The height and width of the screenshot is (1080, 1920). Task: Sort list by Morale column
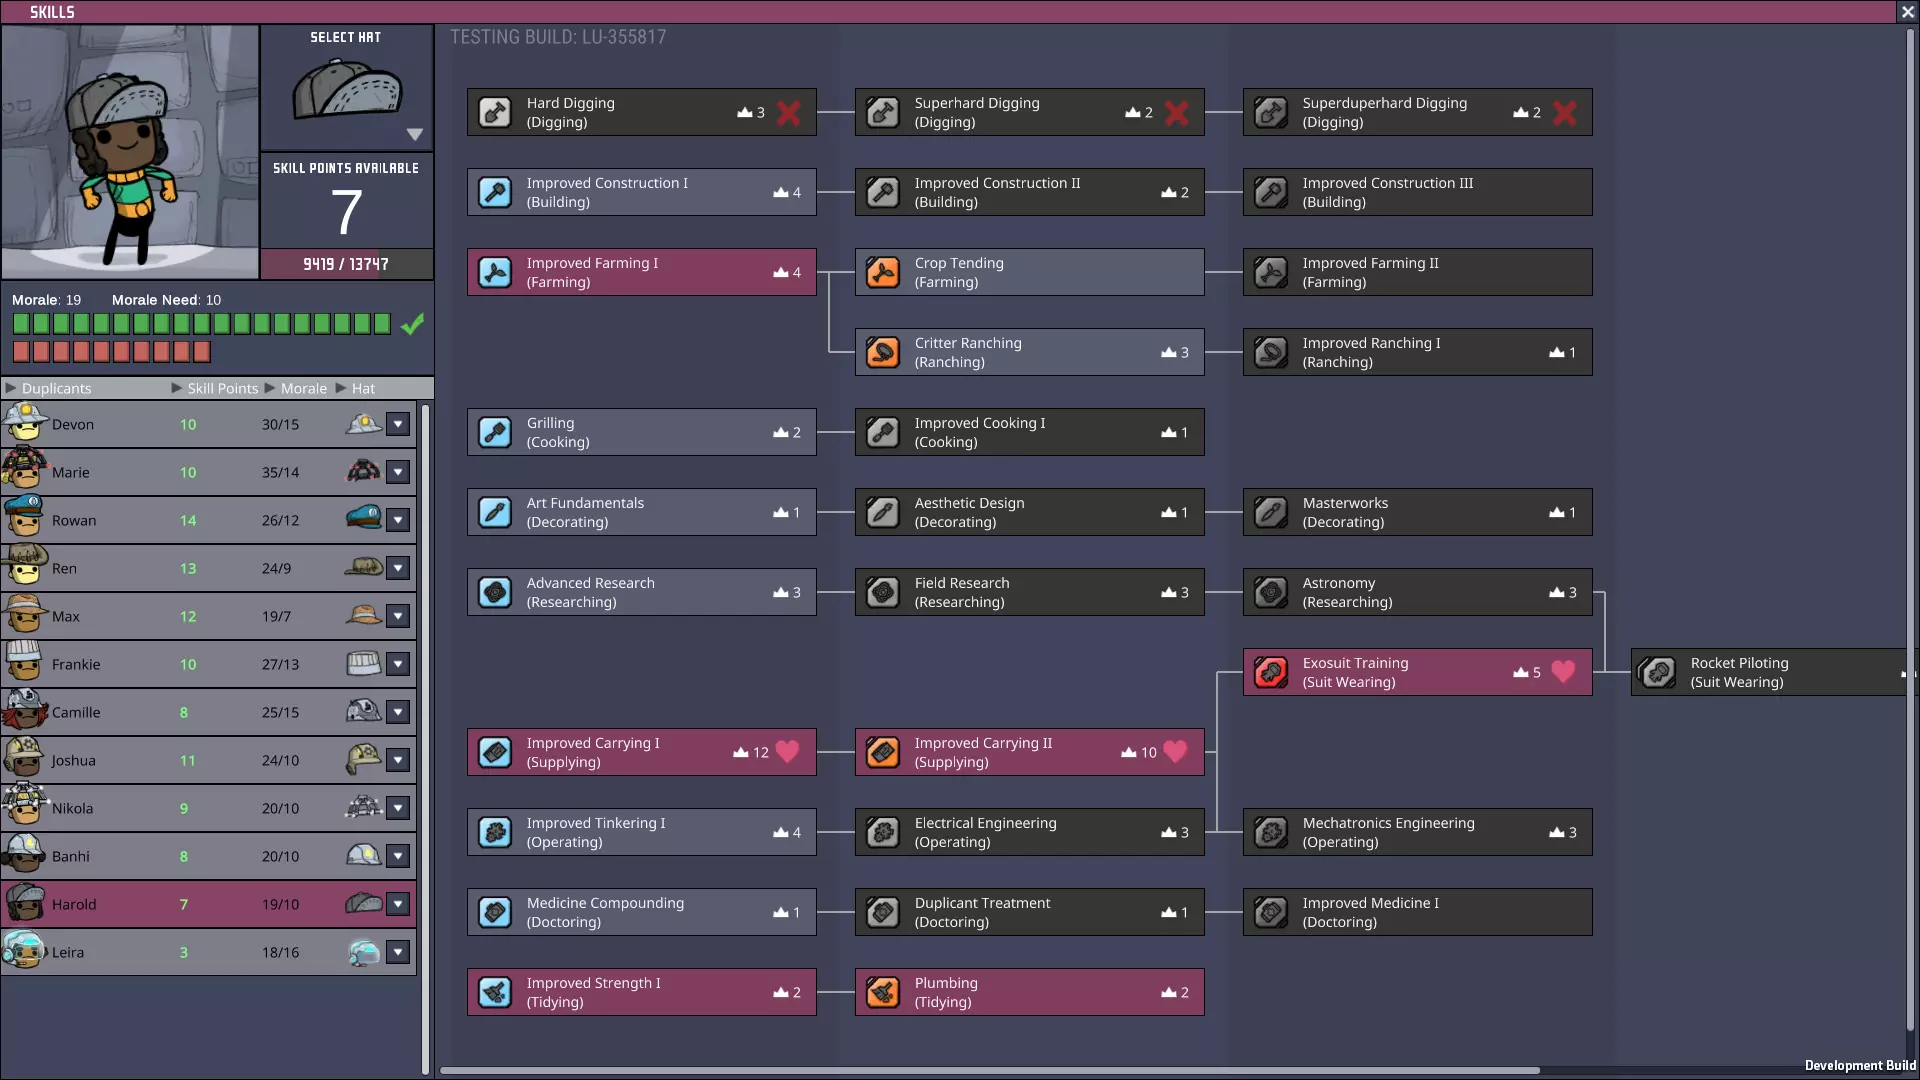click(303, 388)
